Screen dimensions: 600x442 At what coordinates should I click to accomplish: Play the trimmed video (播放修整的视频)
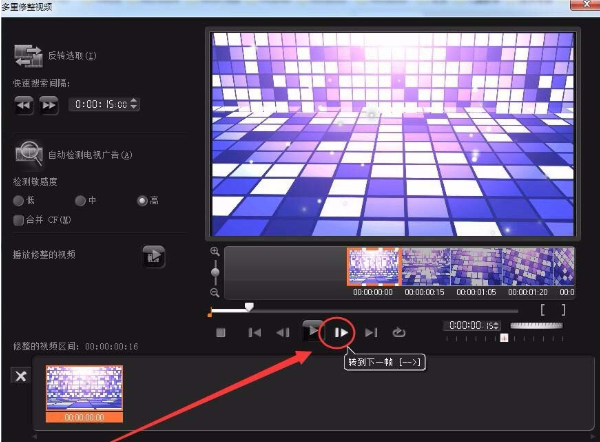tap(153, 256)
